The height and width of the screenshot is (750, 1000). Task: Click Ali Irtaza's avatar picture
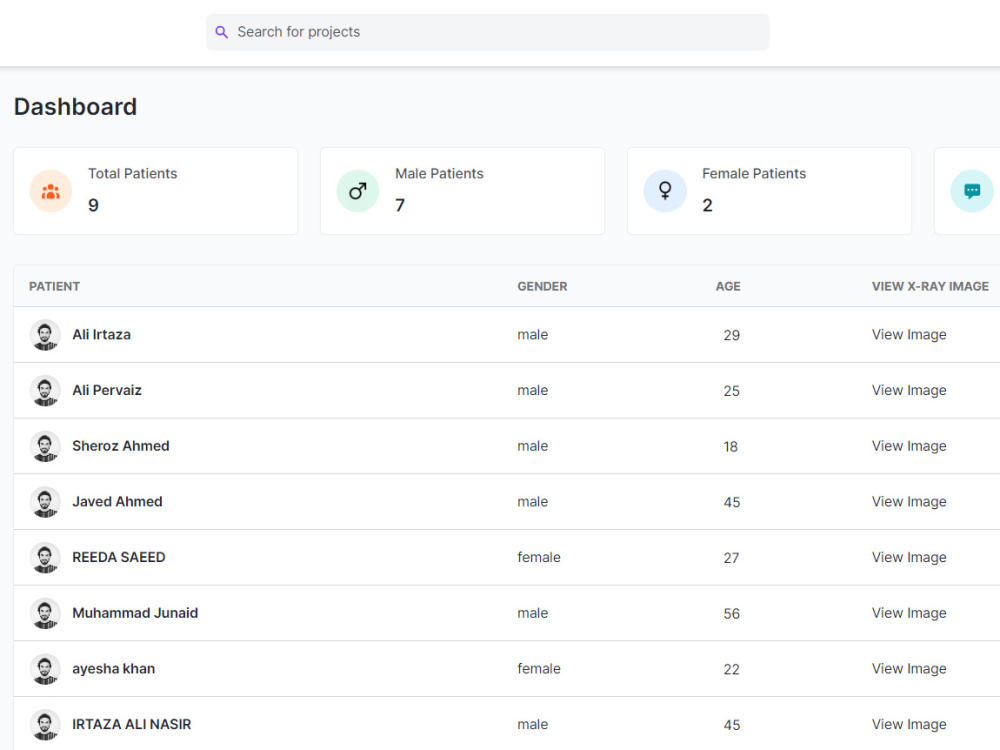tap(45, 335)
